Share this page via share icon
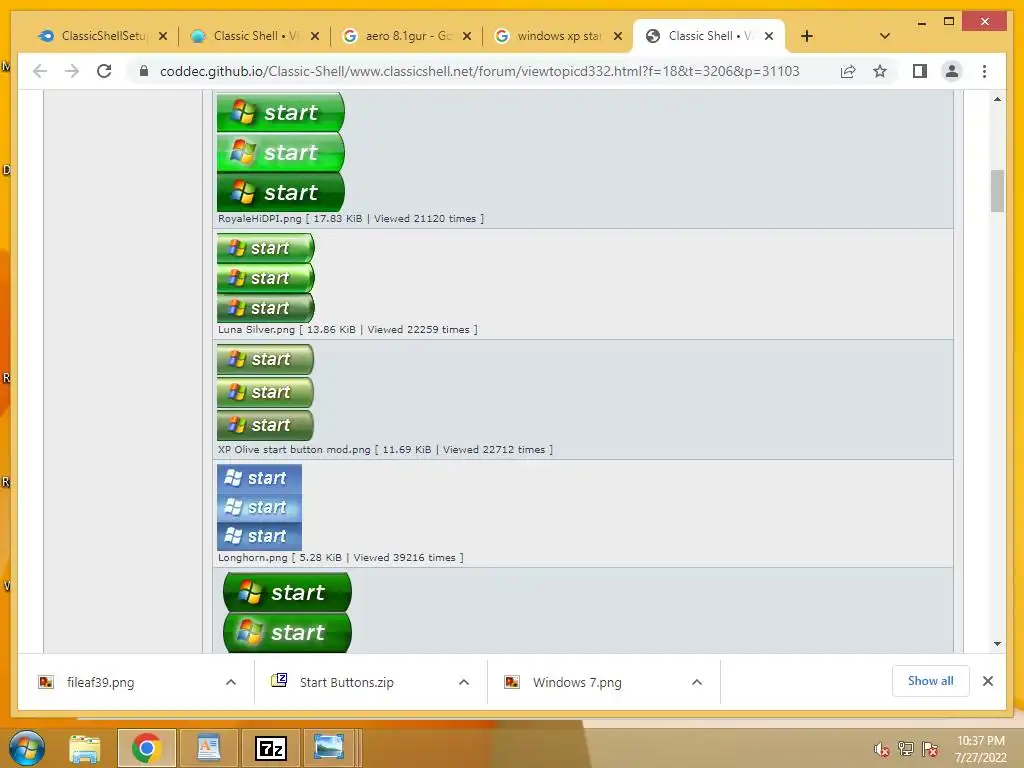This screenshot has height=768, width=1024. tap(848, 71)
